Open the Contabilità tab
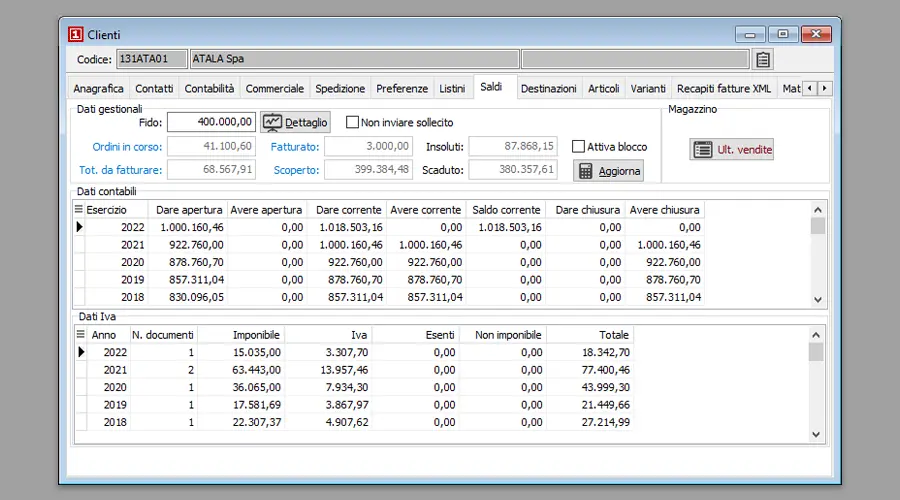900x500 pixels. pos(209,89)
